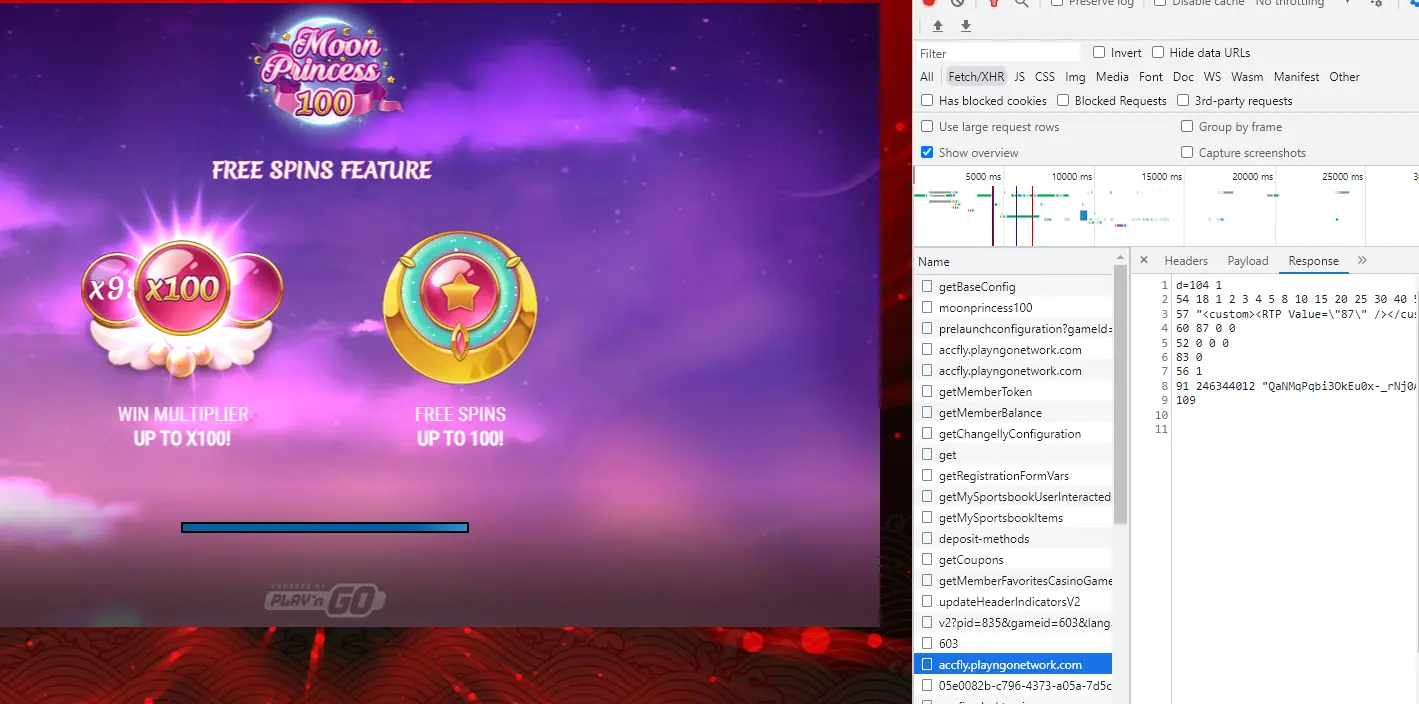1419x704 pixels.
Task: Filter network requests by JS
Action: coord(1019,77)
